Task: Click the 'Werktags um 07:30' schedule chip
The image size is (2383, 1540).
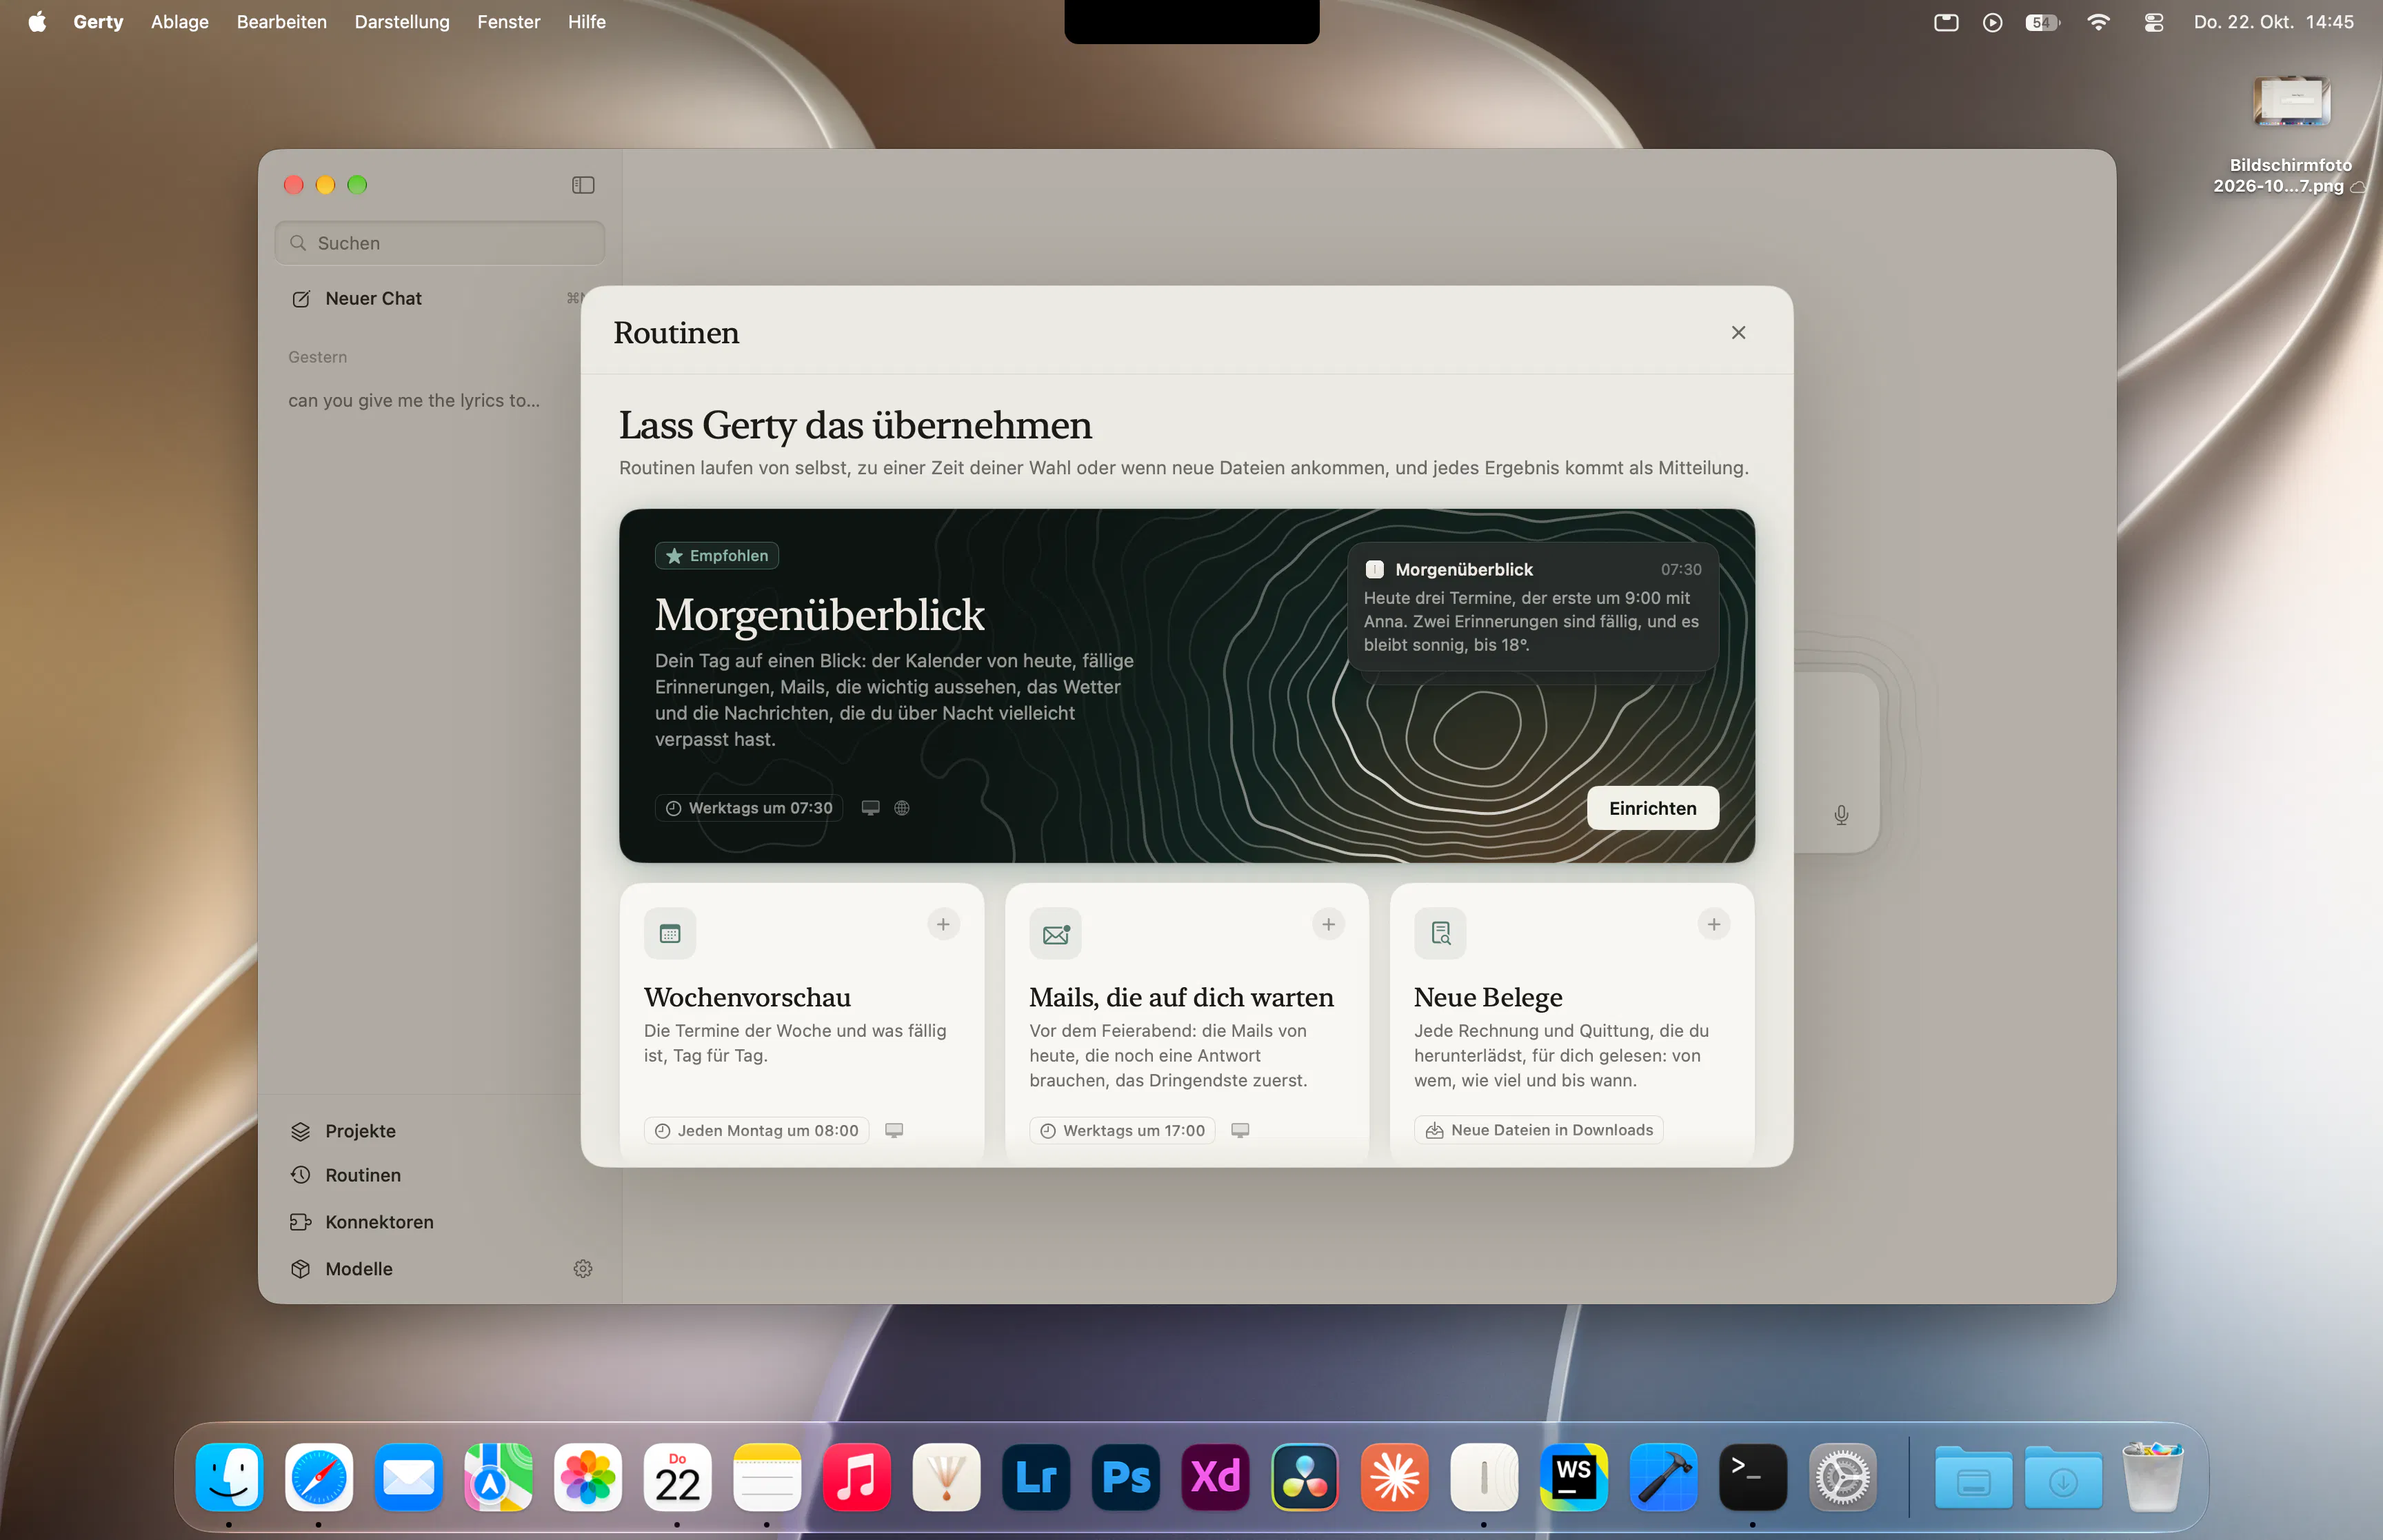Action: coord(749,808)
